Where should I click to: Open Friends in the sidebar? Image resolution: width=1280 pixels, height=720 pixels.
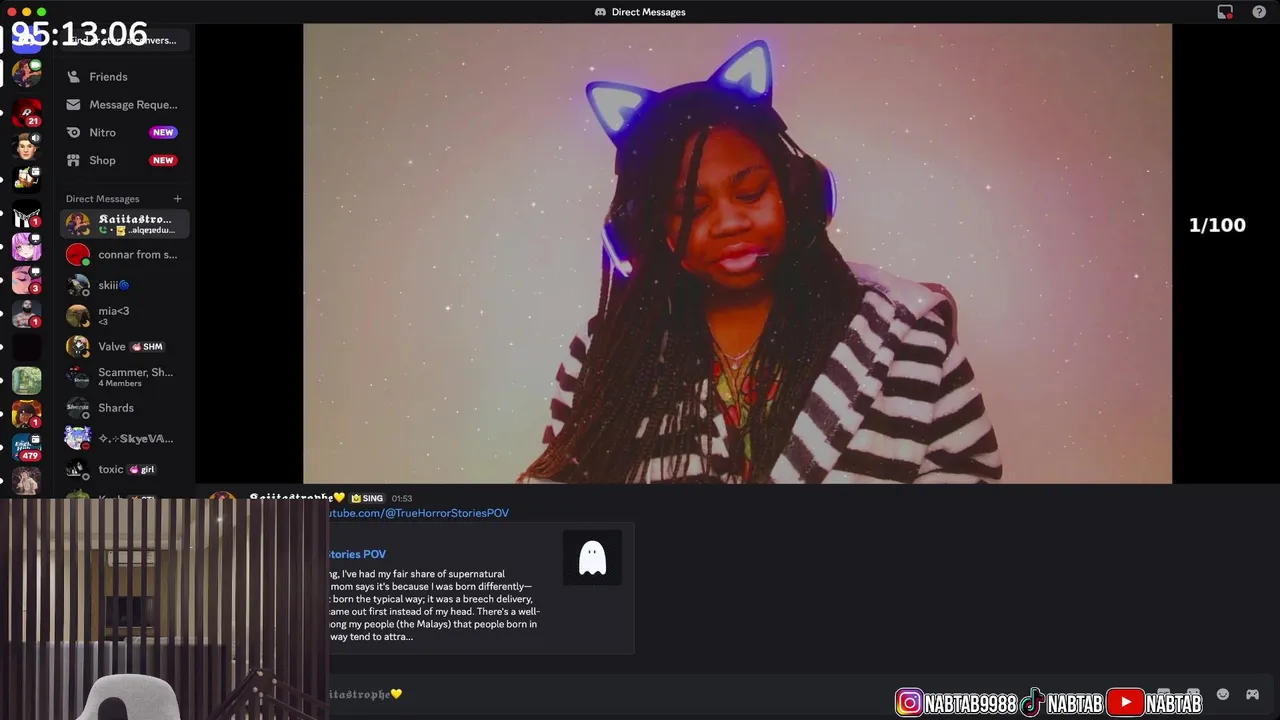[125, 77]
